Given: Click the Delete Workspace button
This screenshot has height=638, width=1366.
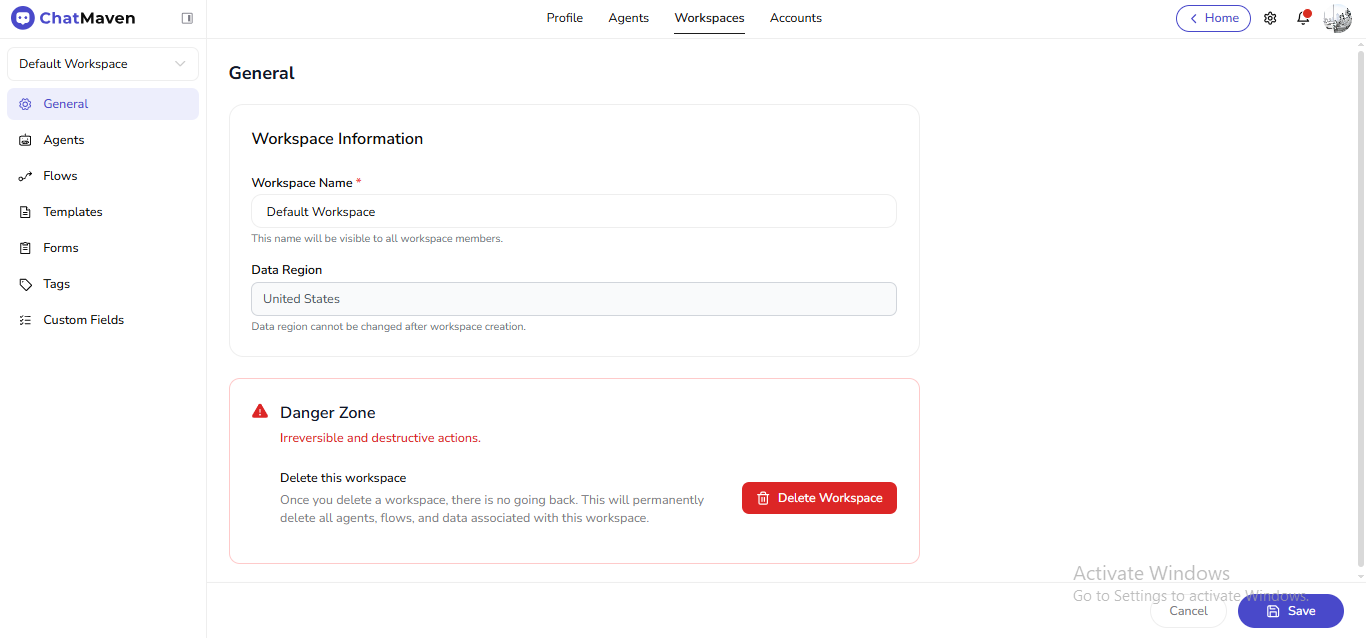Looking at the screenshot, I should [819, 497].
